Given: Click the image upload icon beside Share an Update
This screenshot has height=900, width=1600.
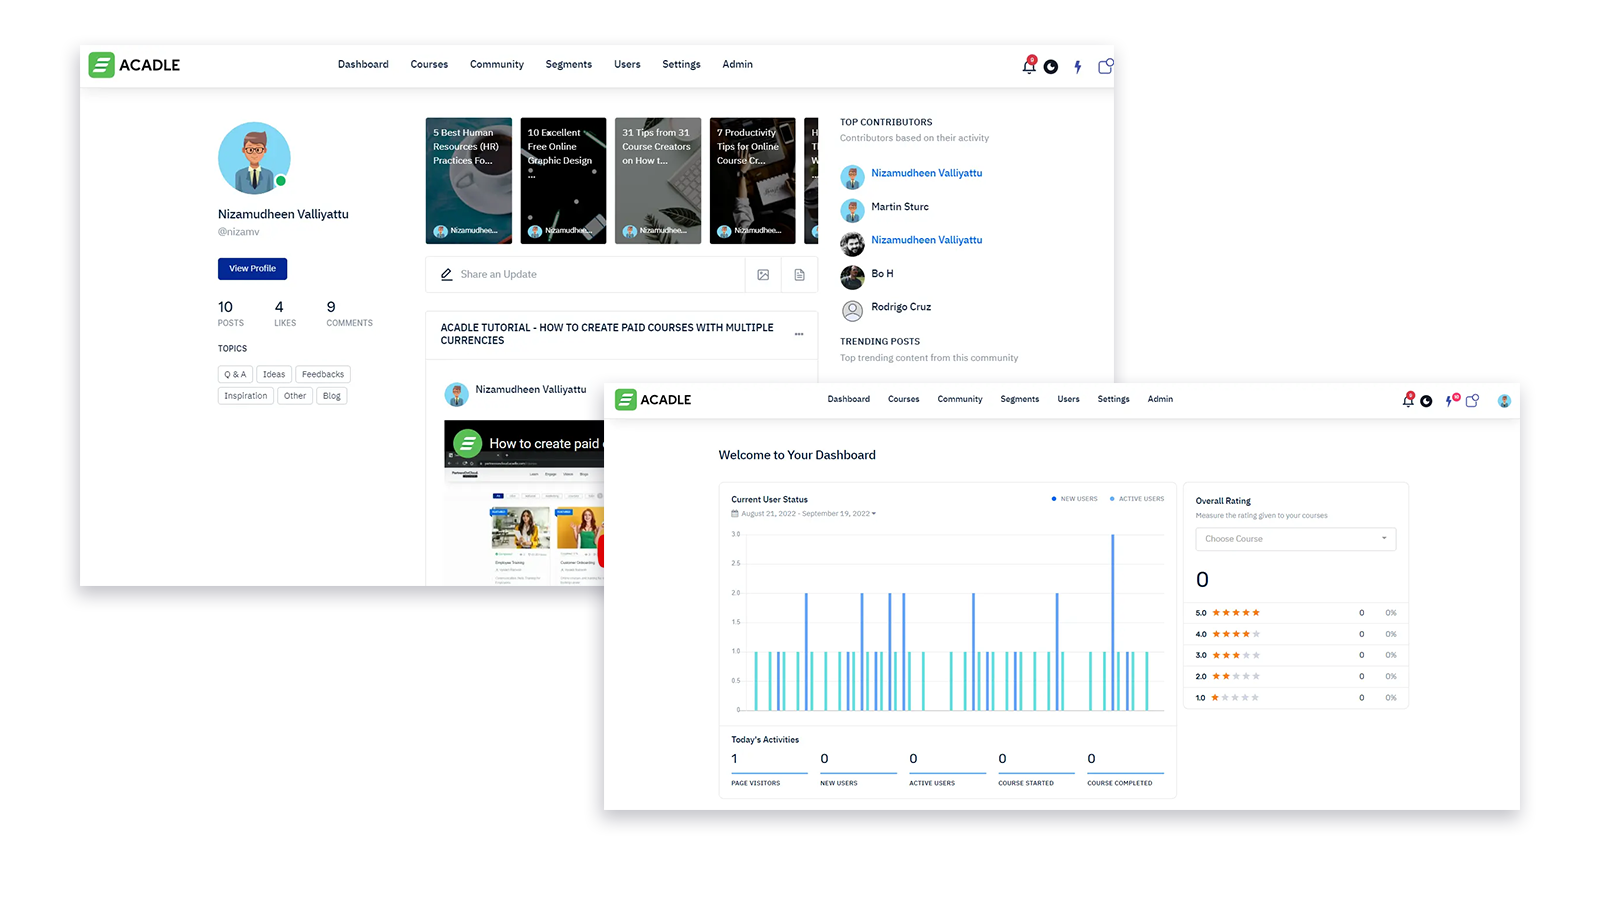Looking at the screenshot, I should 763,275.
